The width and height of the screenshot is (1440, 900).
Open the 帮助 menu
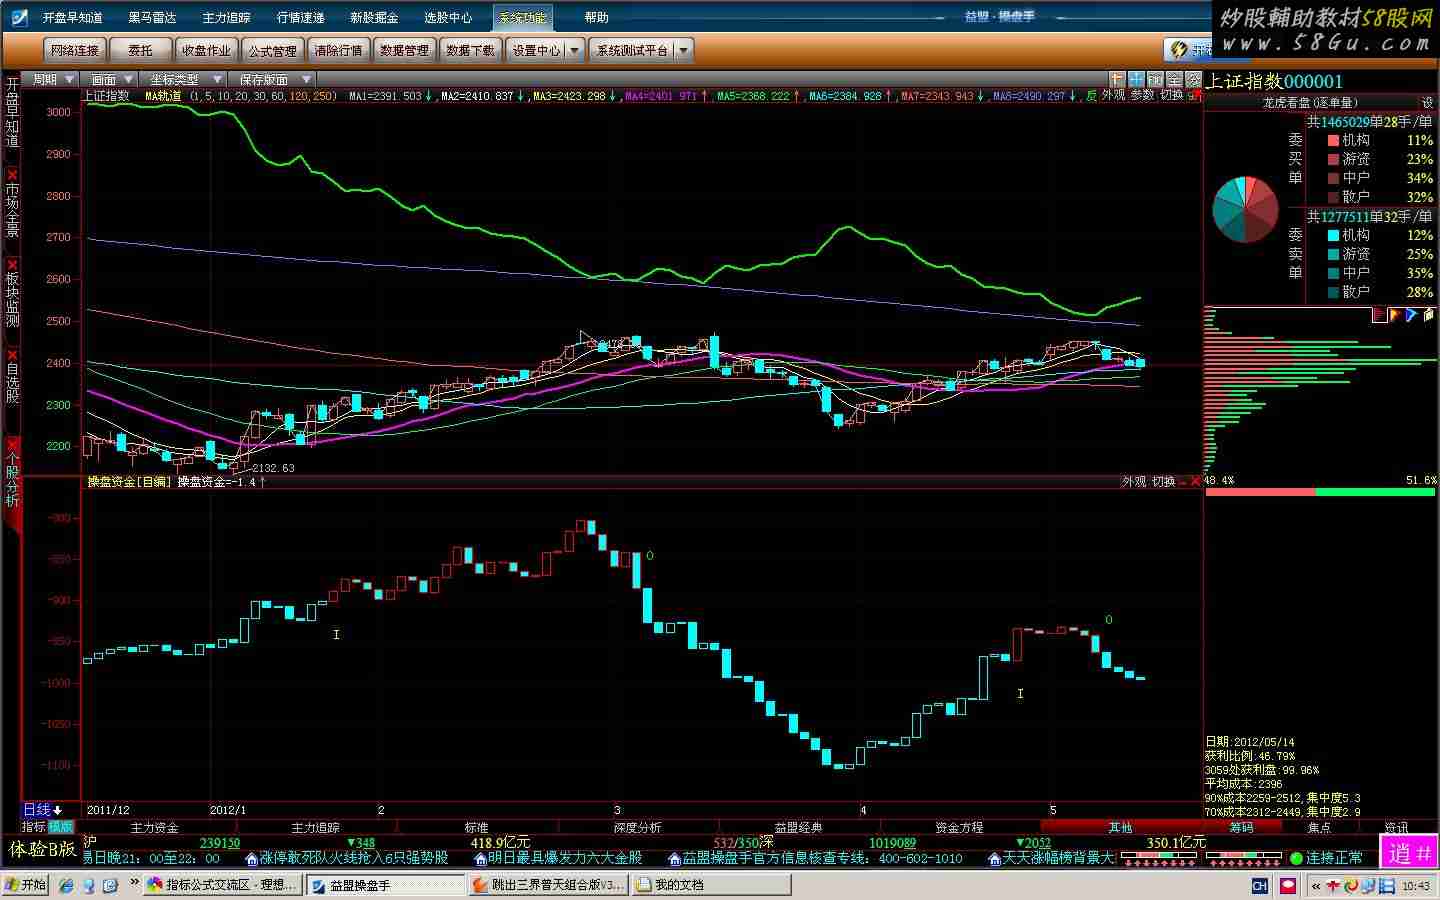pos(596,18)
